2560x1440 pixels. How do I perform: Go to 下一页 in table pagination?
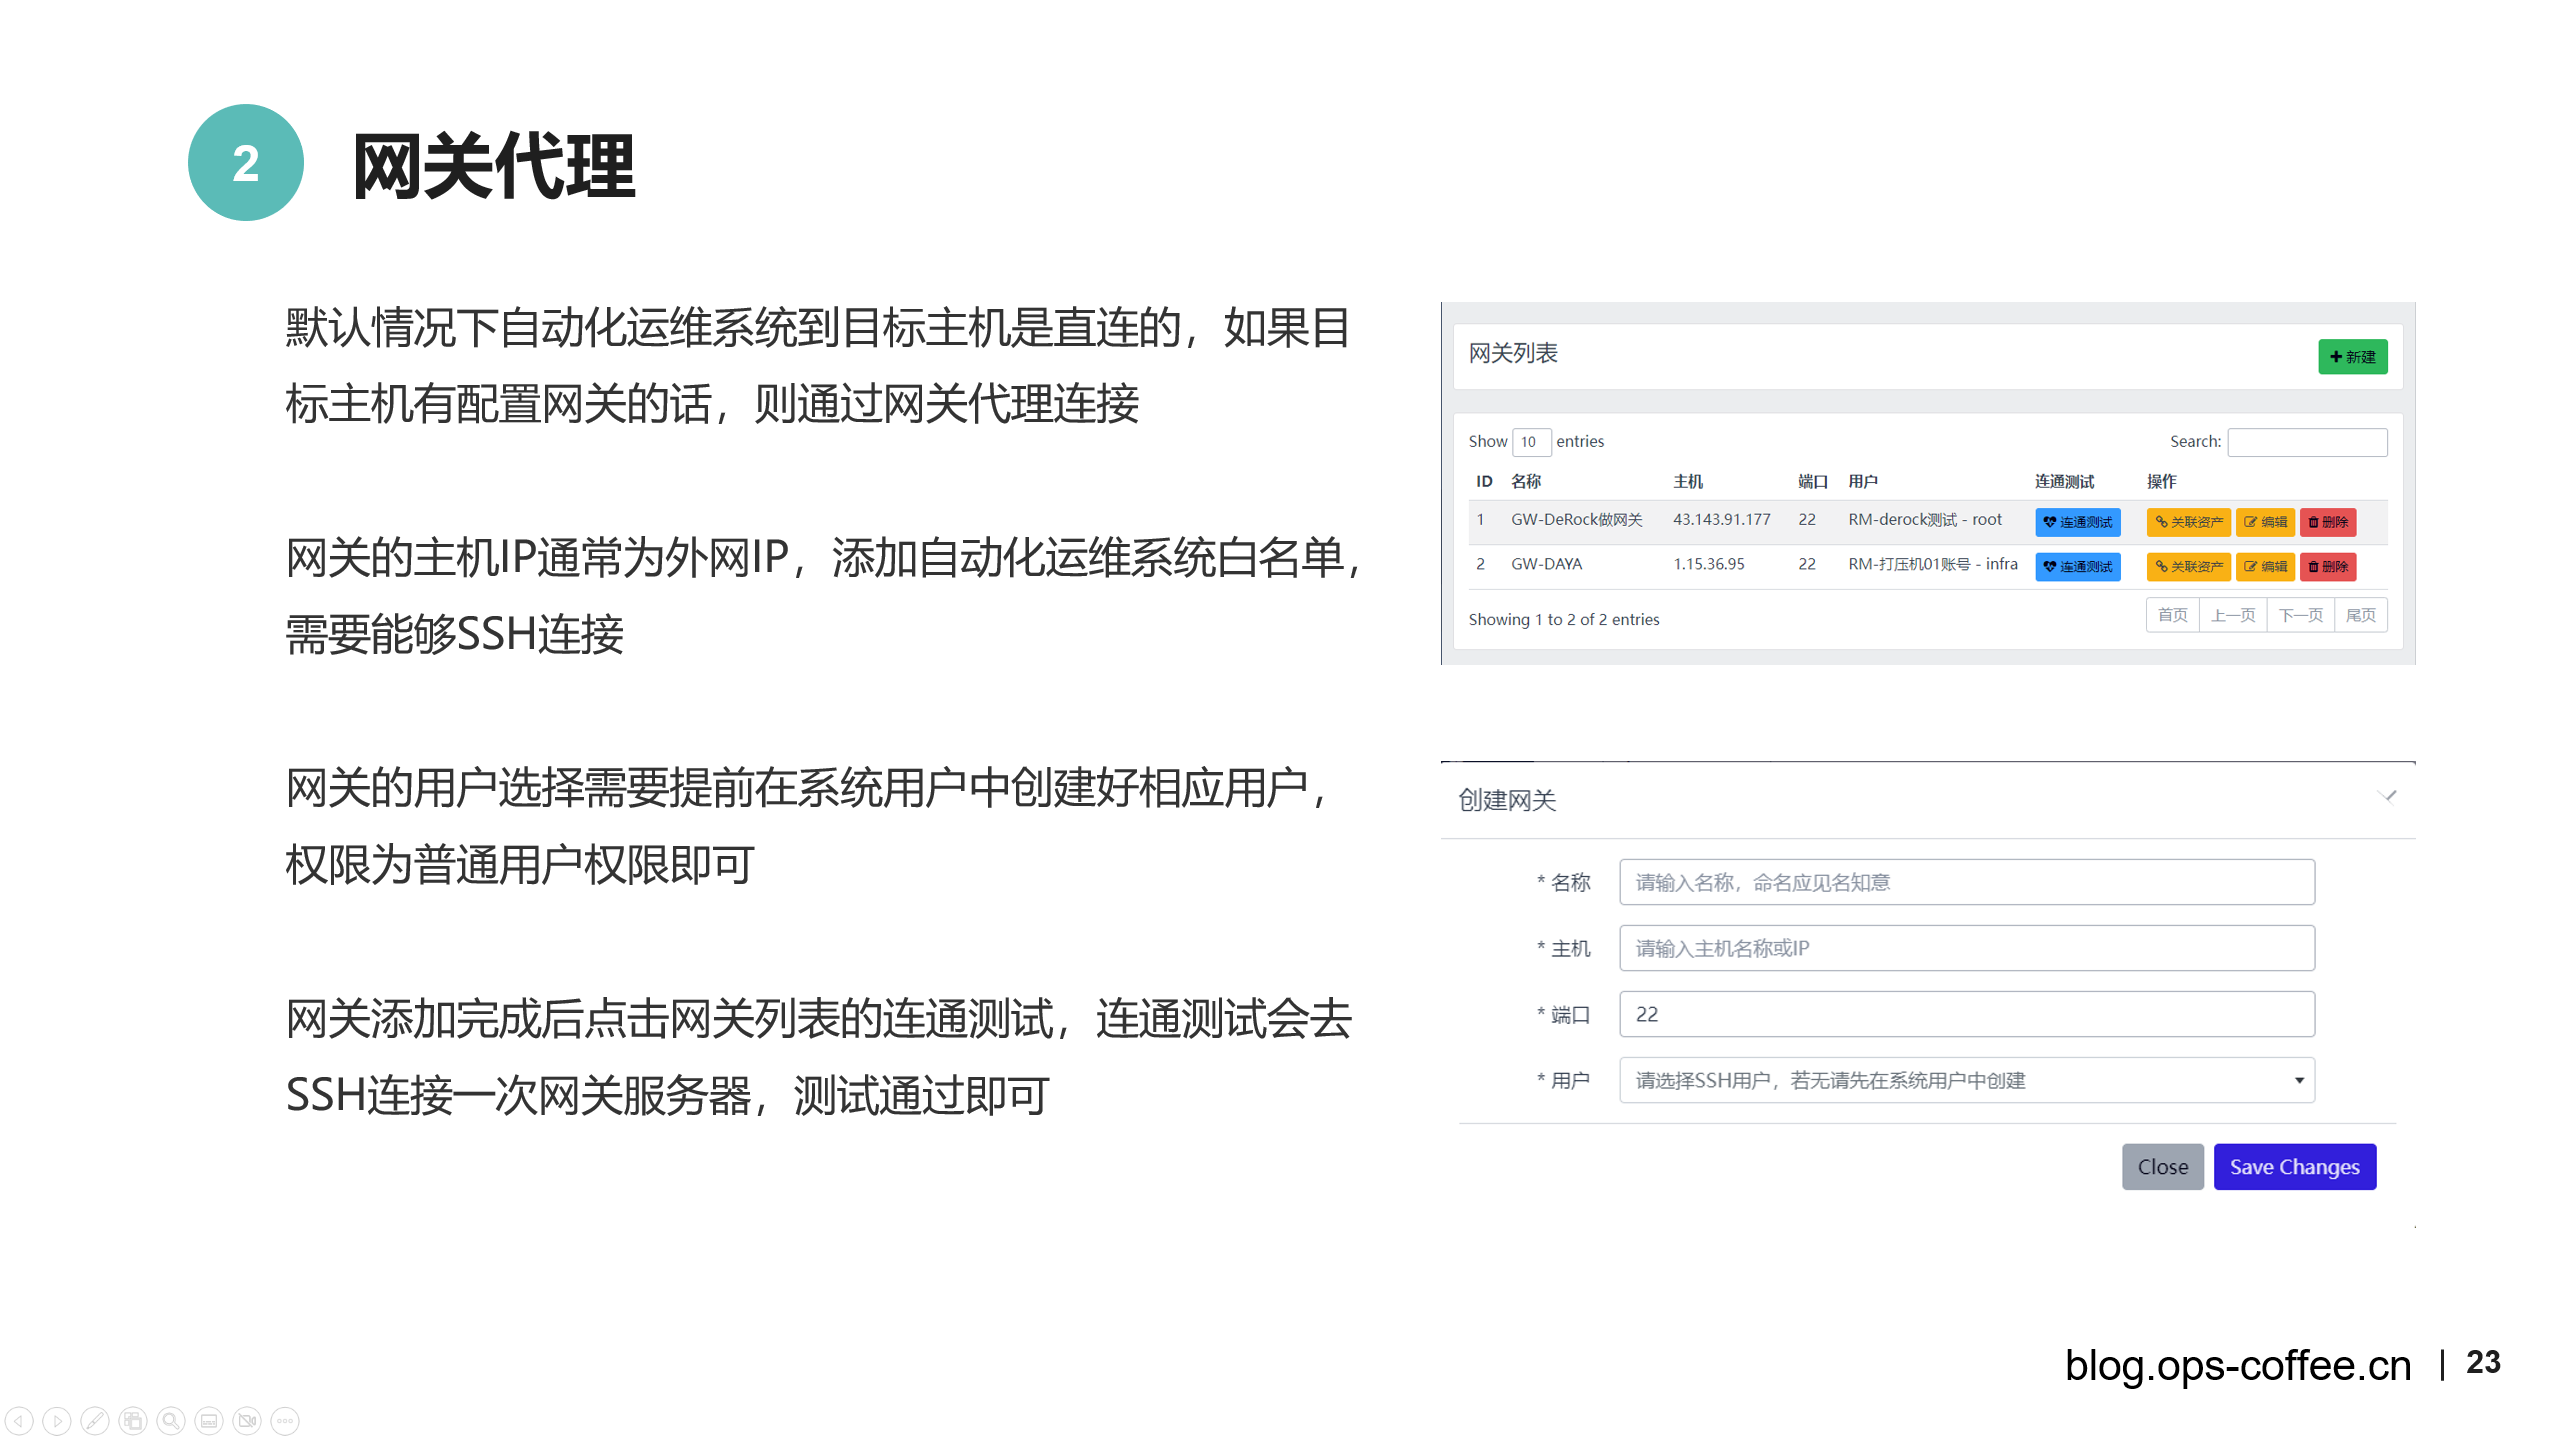coord(2300,615)
